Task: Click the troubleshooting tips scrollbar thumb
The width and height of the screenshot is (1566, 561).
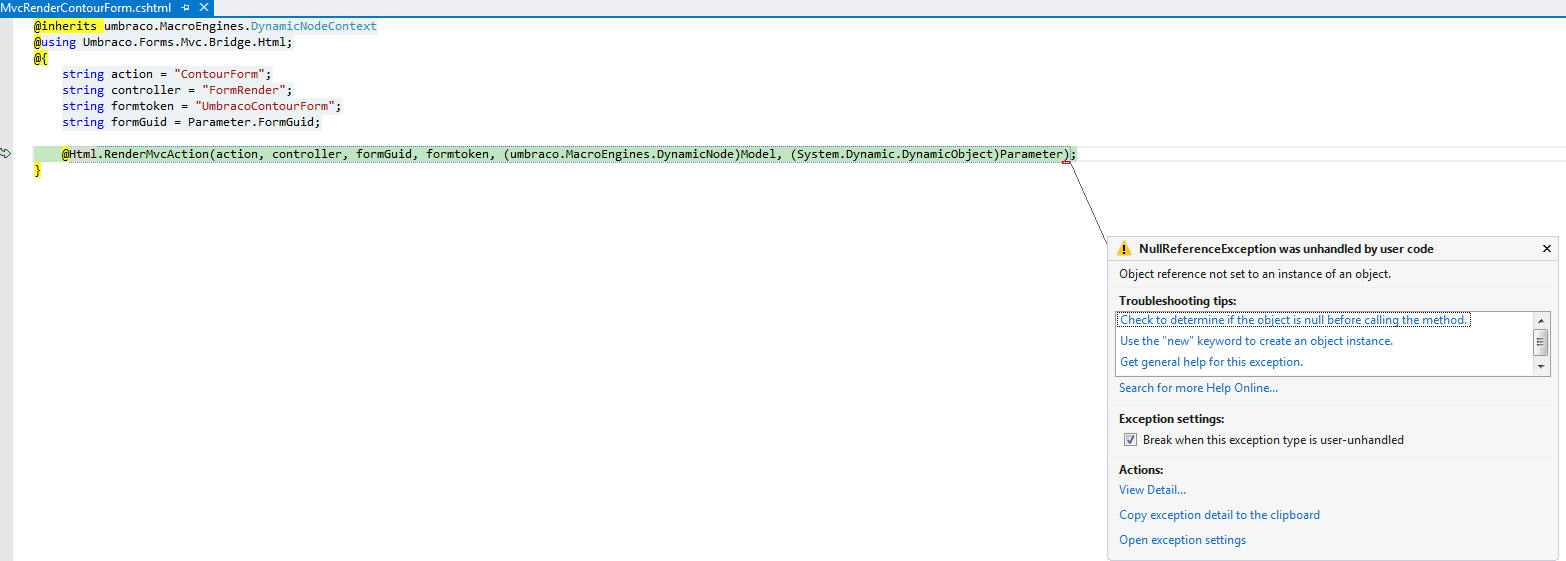Action: (x=1541, y=342)
